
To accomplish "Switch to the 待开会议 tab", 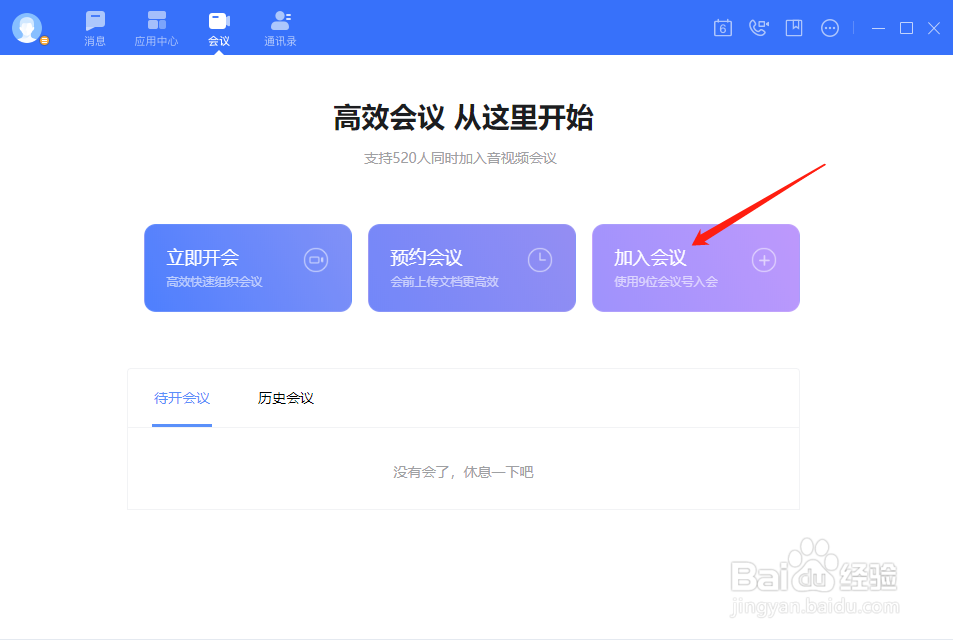I will point(182,398).
